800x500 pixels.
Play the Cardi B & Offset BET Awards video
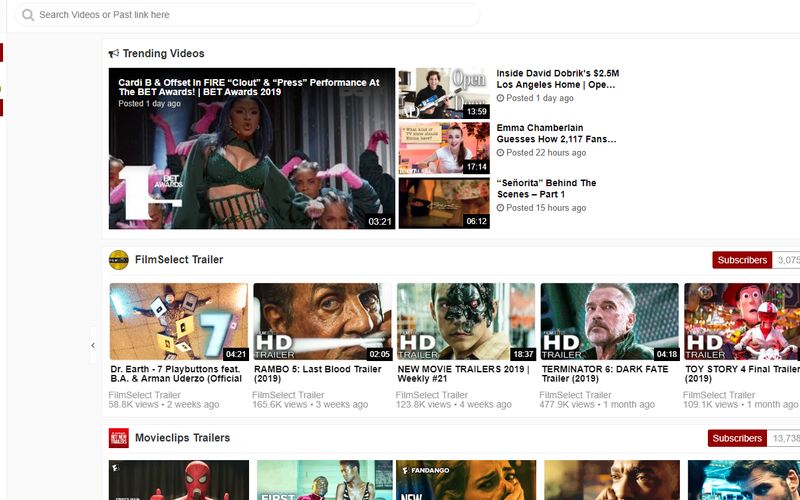tap(252, 148)
